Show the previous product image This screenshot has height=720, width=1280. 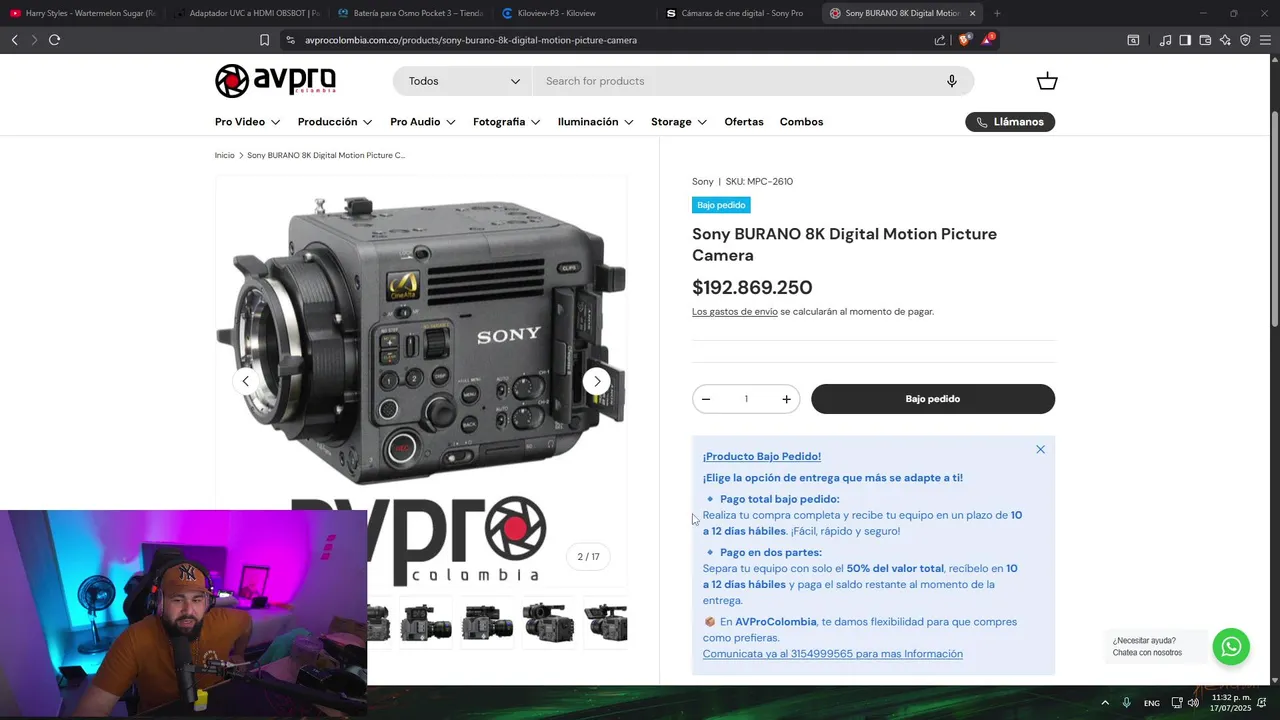(x=246, y=381)
